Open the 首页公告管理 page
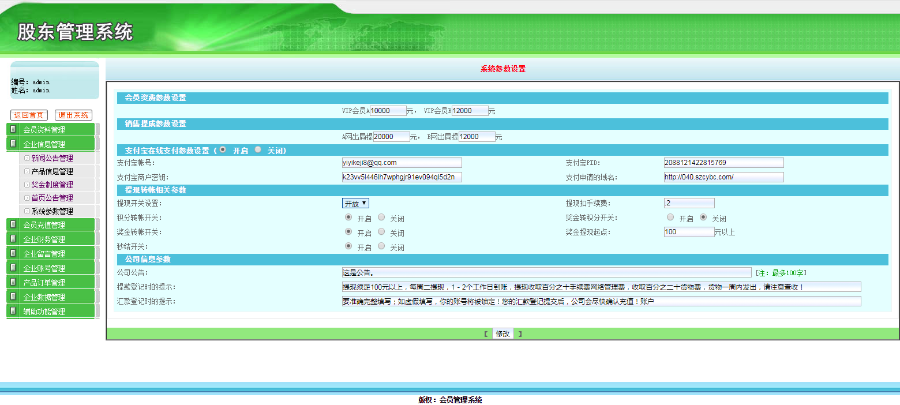 tap(52, 198)
